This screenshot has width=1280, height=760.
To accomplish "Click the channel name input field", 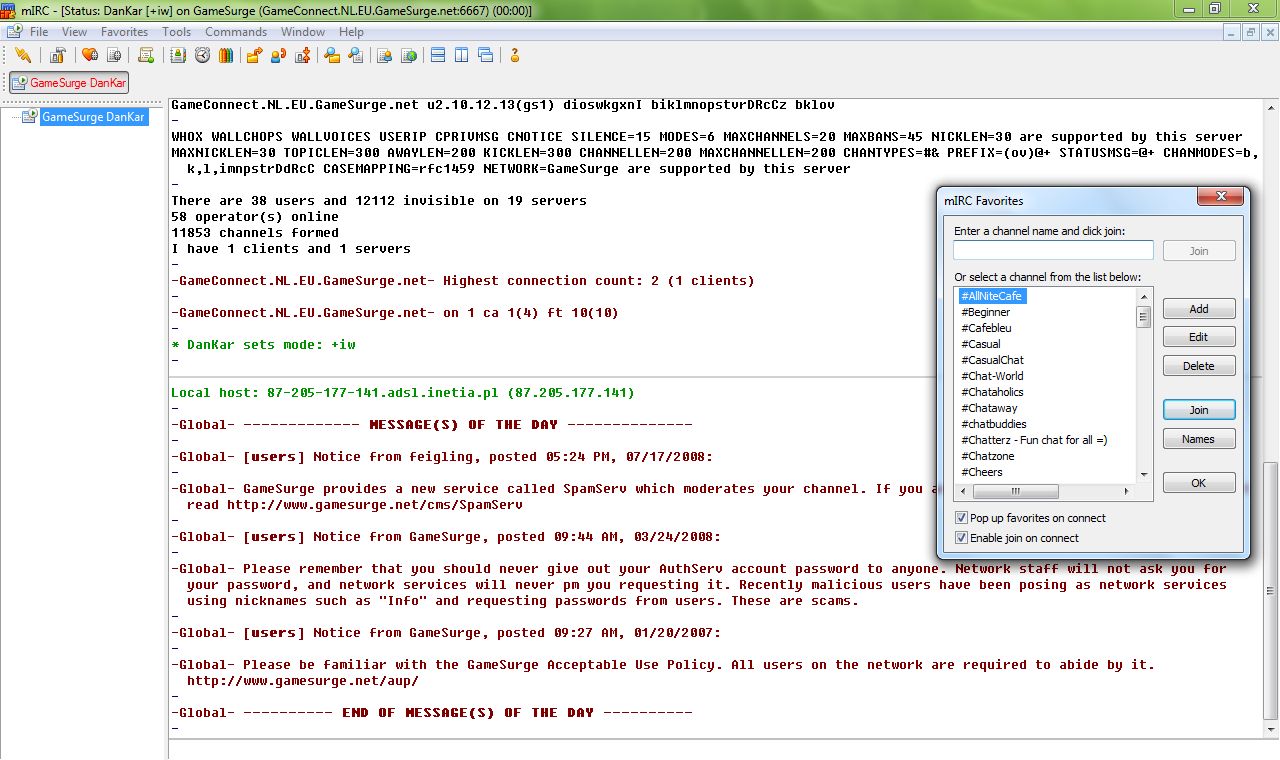I will tap(1053, 250).
